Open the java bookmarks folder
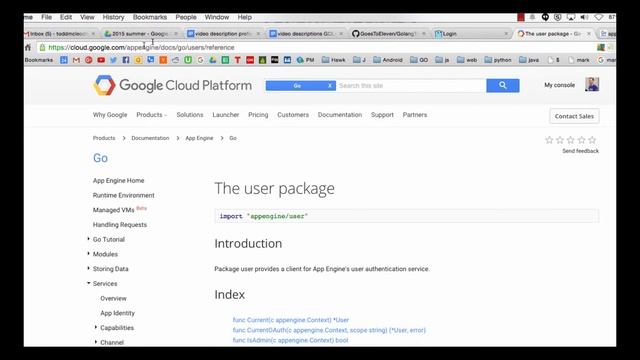This screenshot has height=360, width=640. [529, 60]
